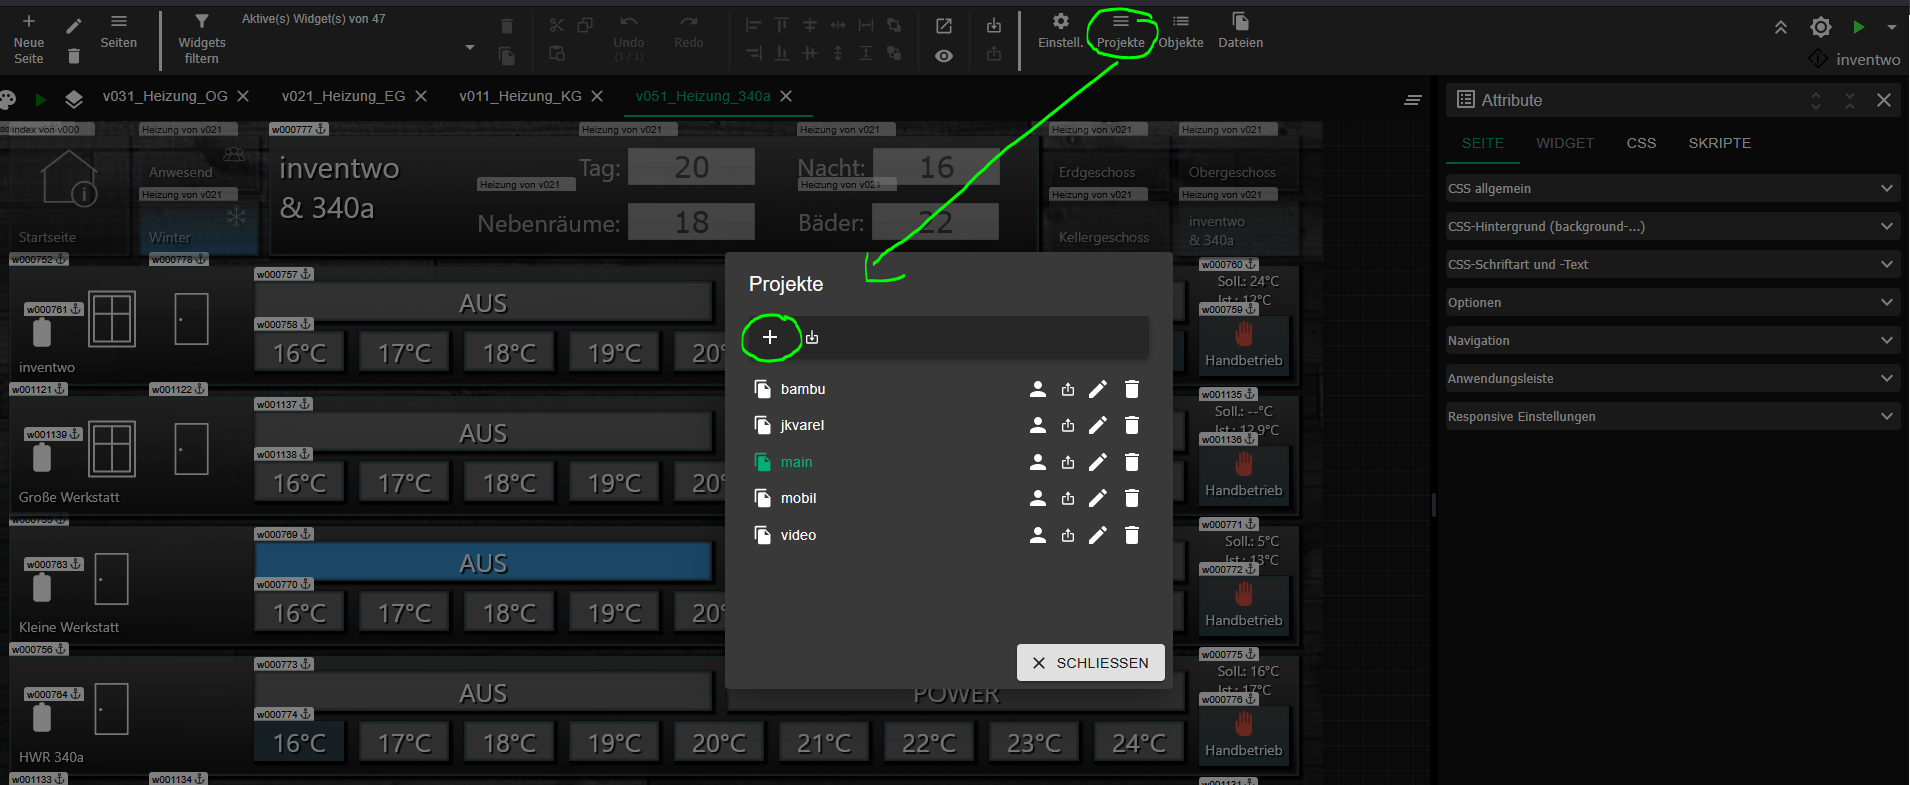Switch to the v021_Heizung_EG tab
The image size is (1910, 785).
pyautogui.click(x=343, y=96)
